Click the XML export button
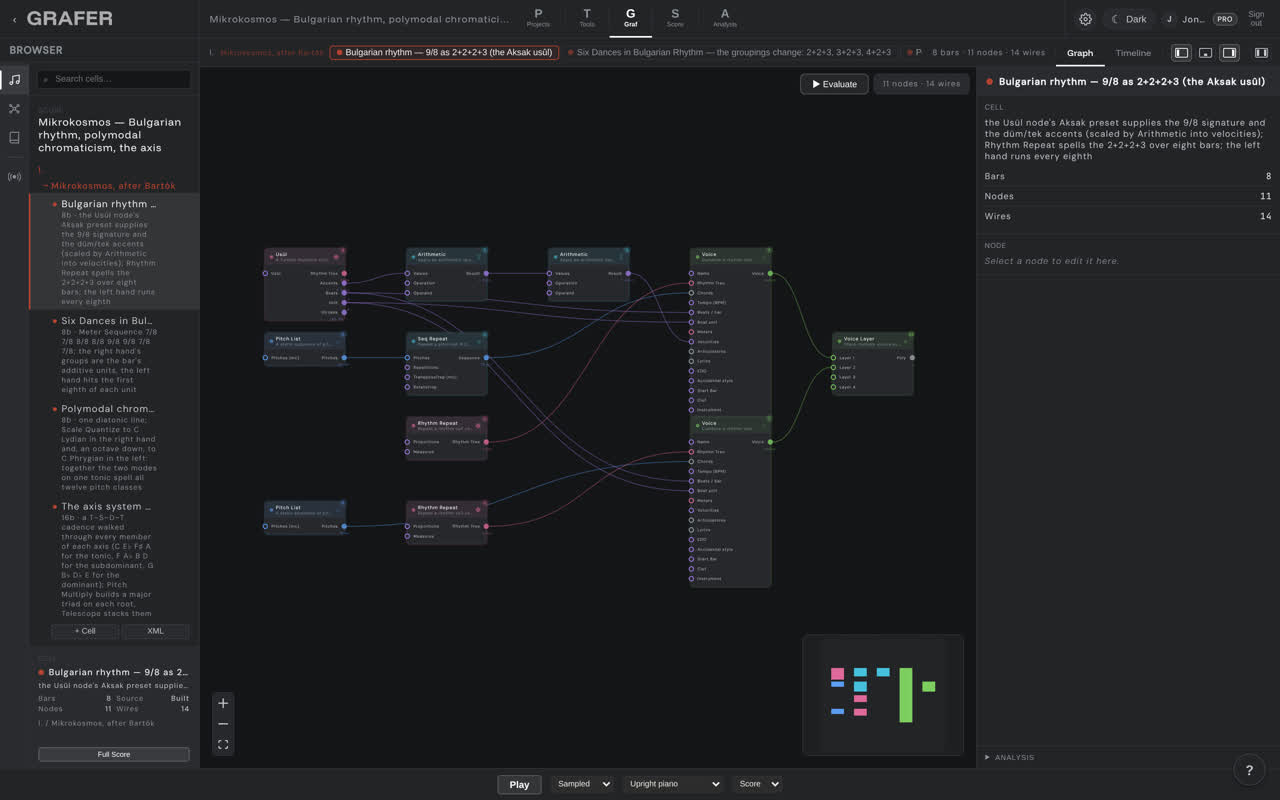The height and width of the screenshot is (800, 1280). point(155,631)
